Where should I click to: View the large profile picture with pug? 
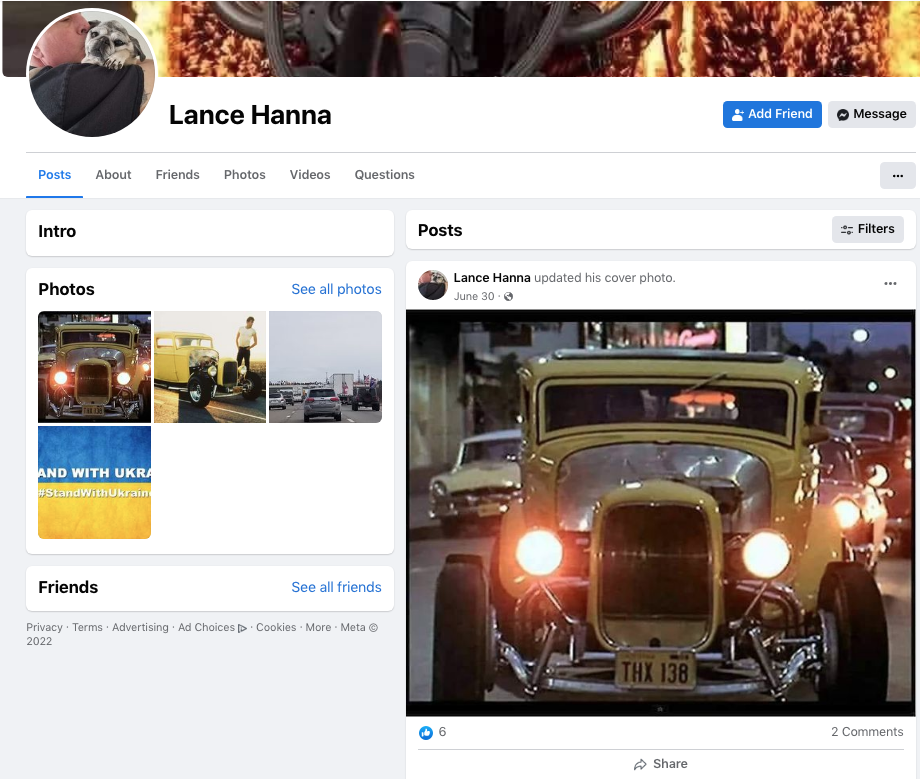[x=92, y=73]
